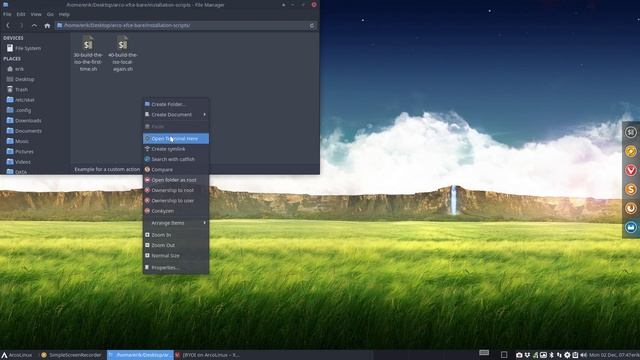Viewport: 640px width, 360px height.
Task: Click the gear settings tray icon
Action: tap(567, 355)
